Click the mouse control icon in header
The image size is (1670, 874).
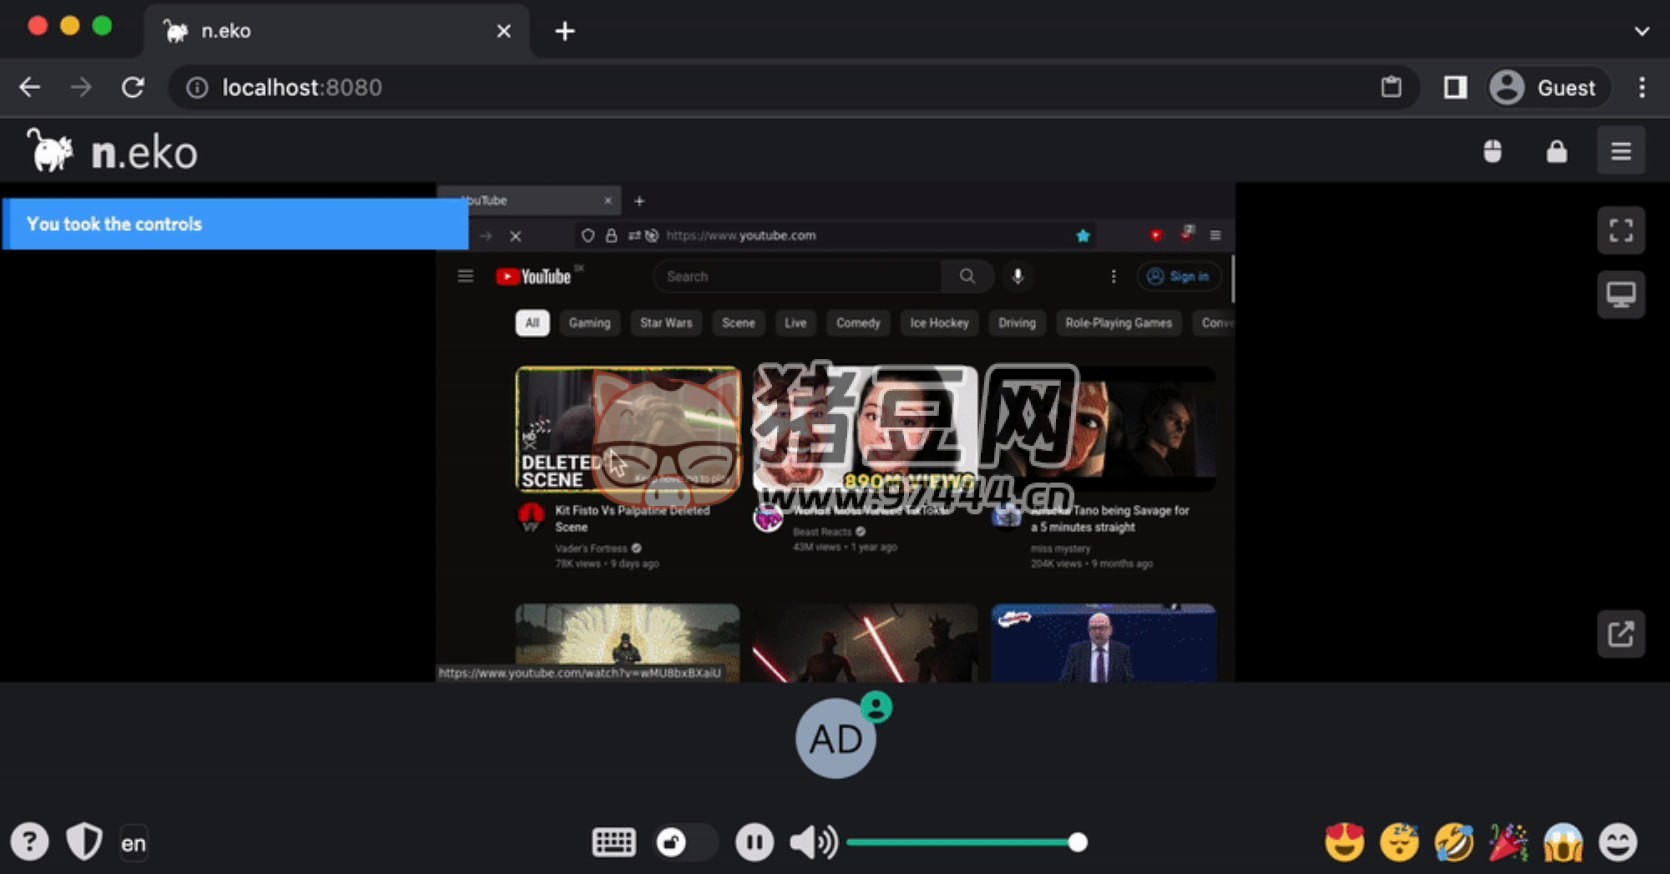[1492, 152]
